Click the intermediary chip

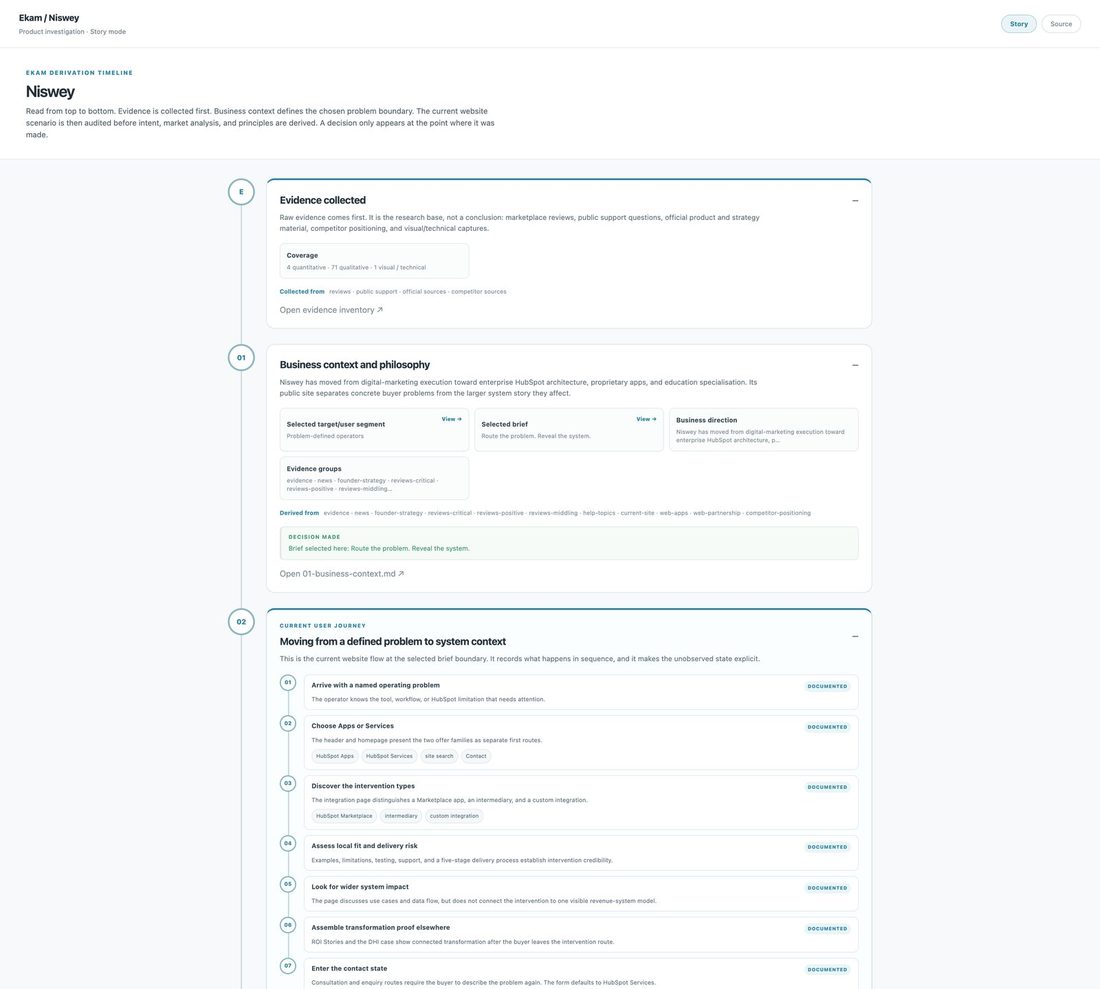(401, 816)
